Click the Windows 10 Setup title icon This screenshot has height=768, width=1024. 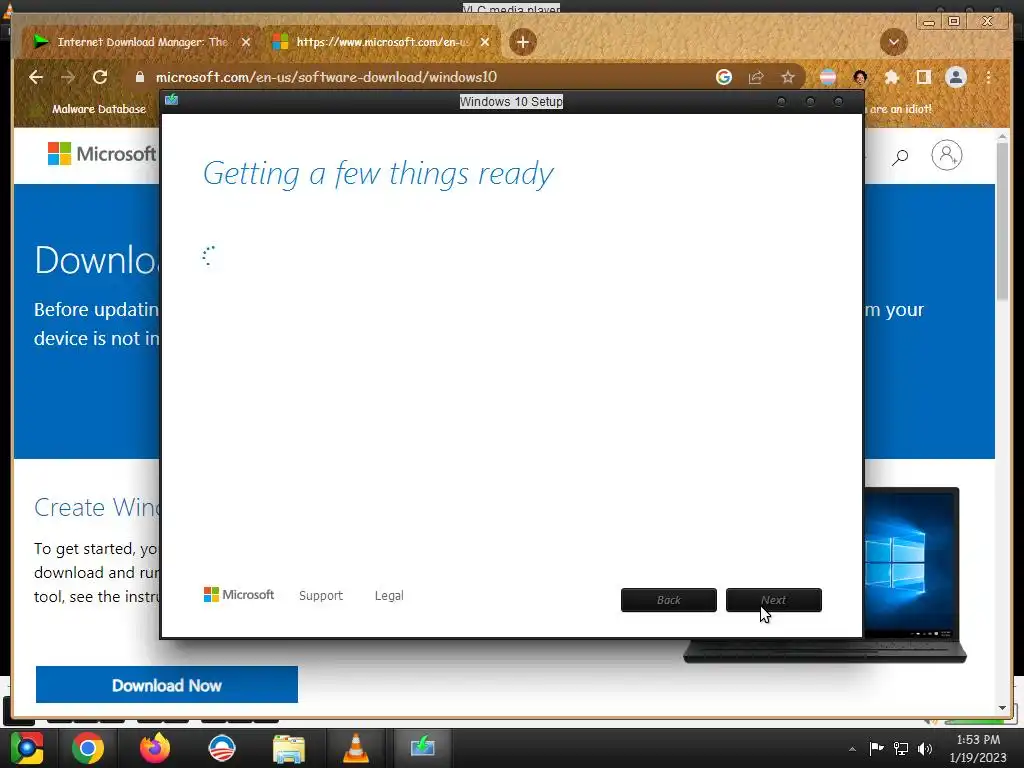172,100
